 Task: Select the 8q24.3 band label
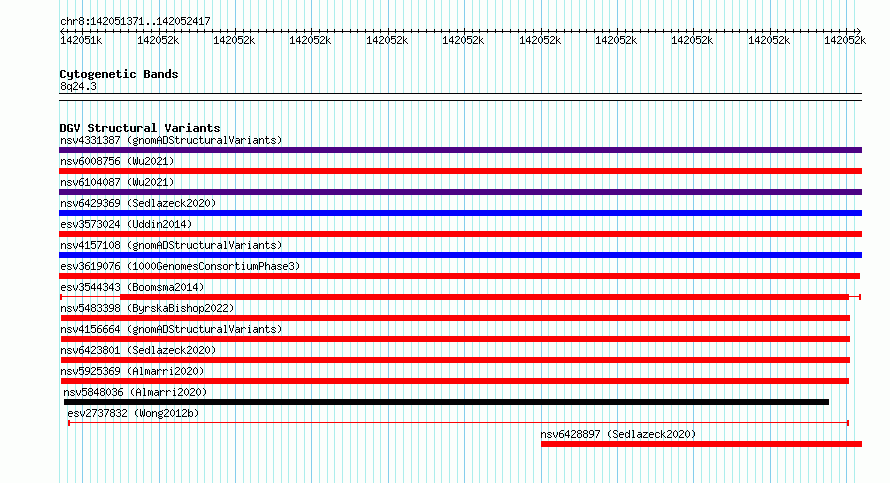point(78,86)
